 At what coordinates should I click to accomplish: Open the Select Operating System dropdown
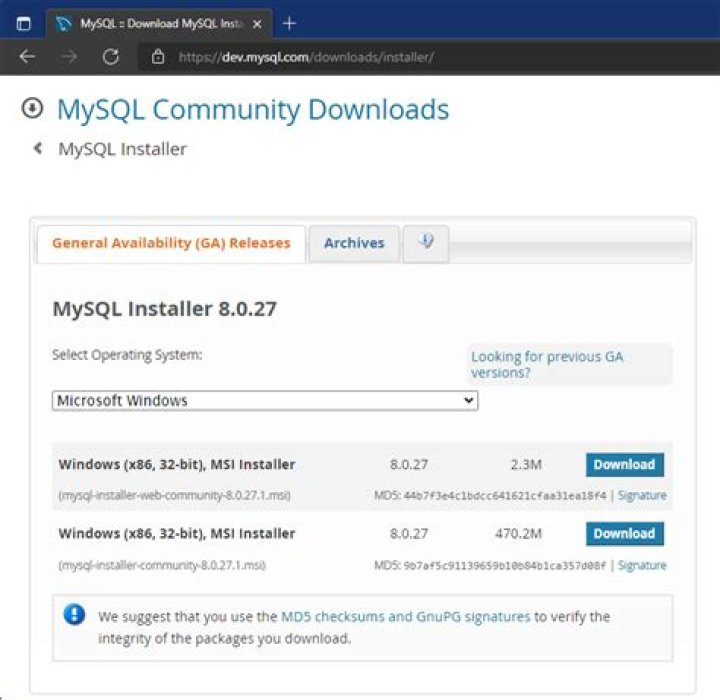[x=265, y=401]
